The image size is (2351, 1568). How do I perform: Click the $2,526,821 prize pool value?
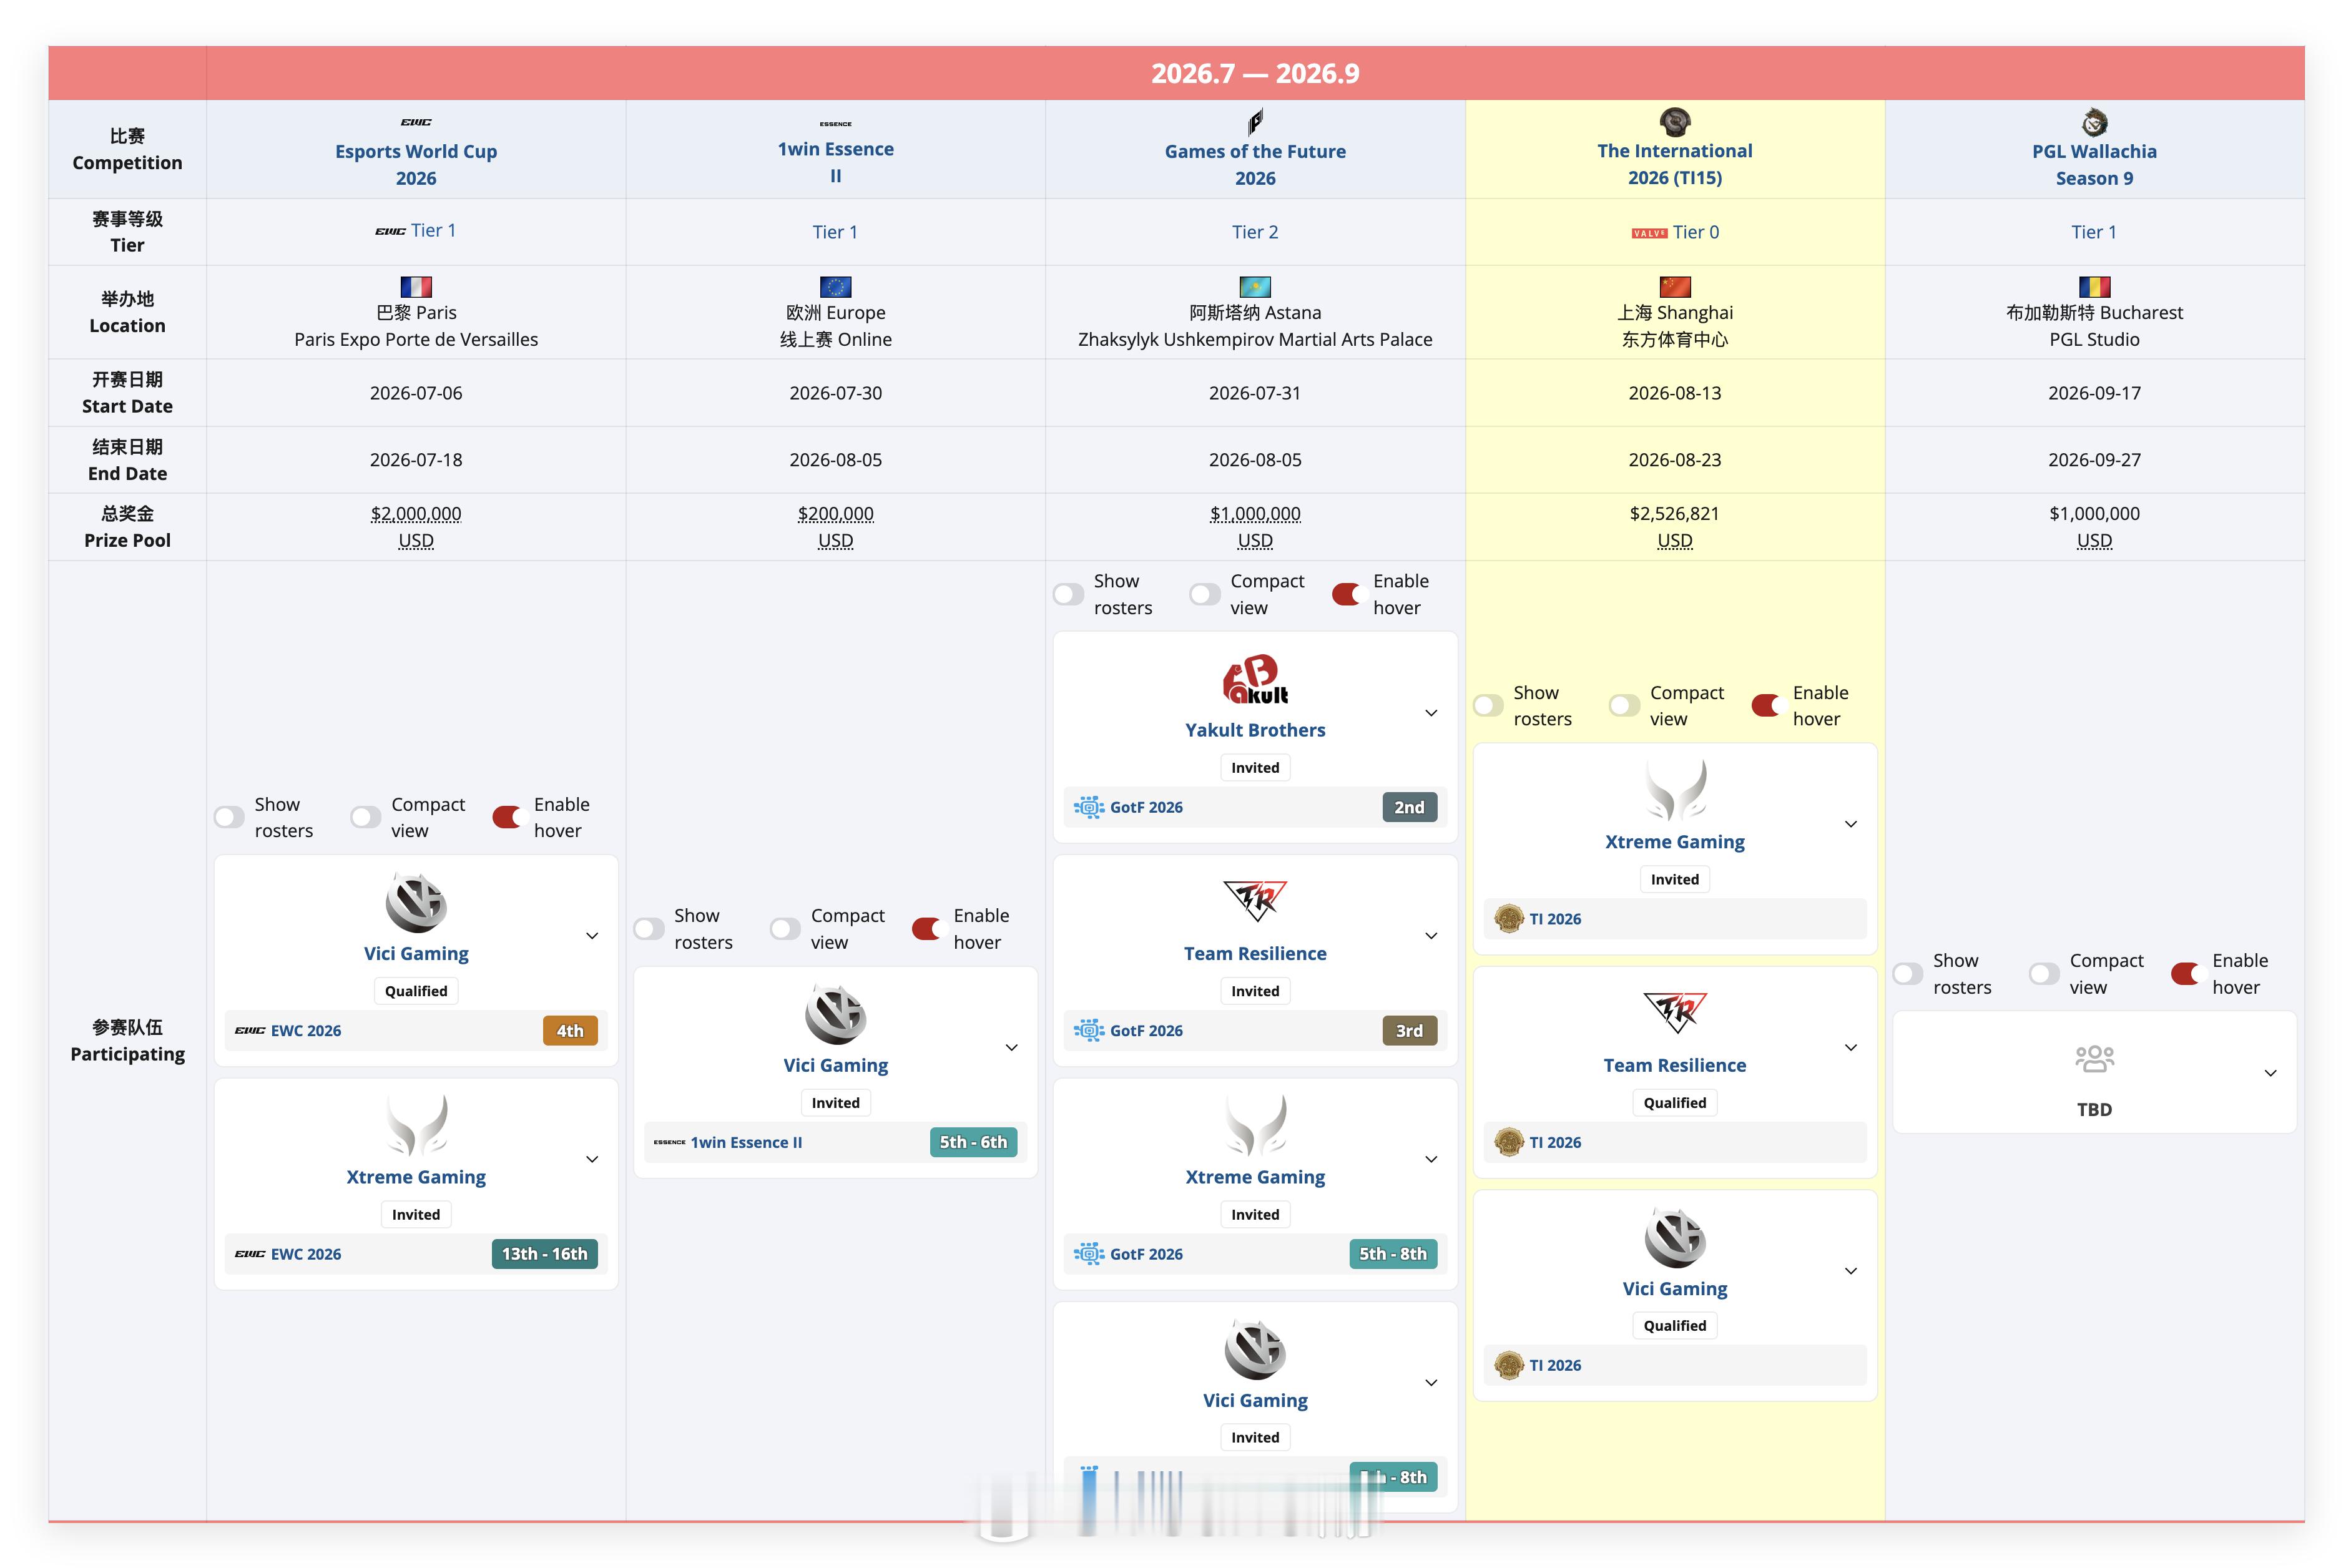[1675, 514]
